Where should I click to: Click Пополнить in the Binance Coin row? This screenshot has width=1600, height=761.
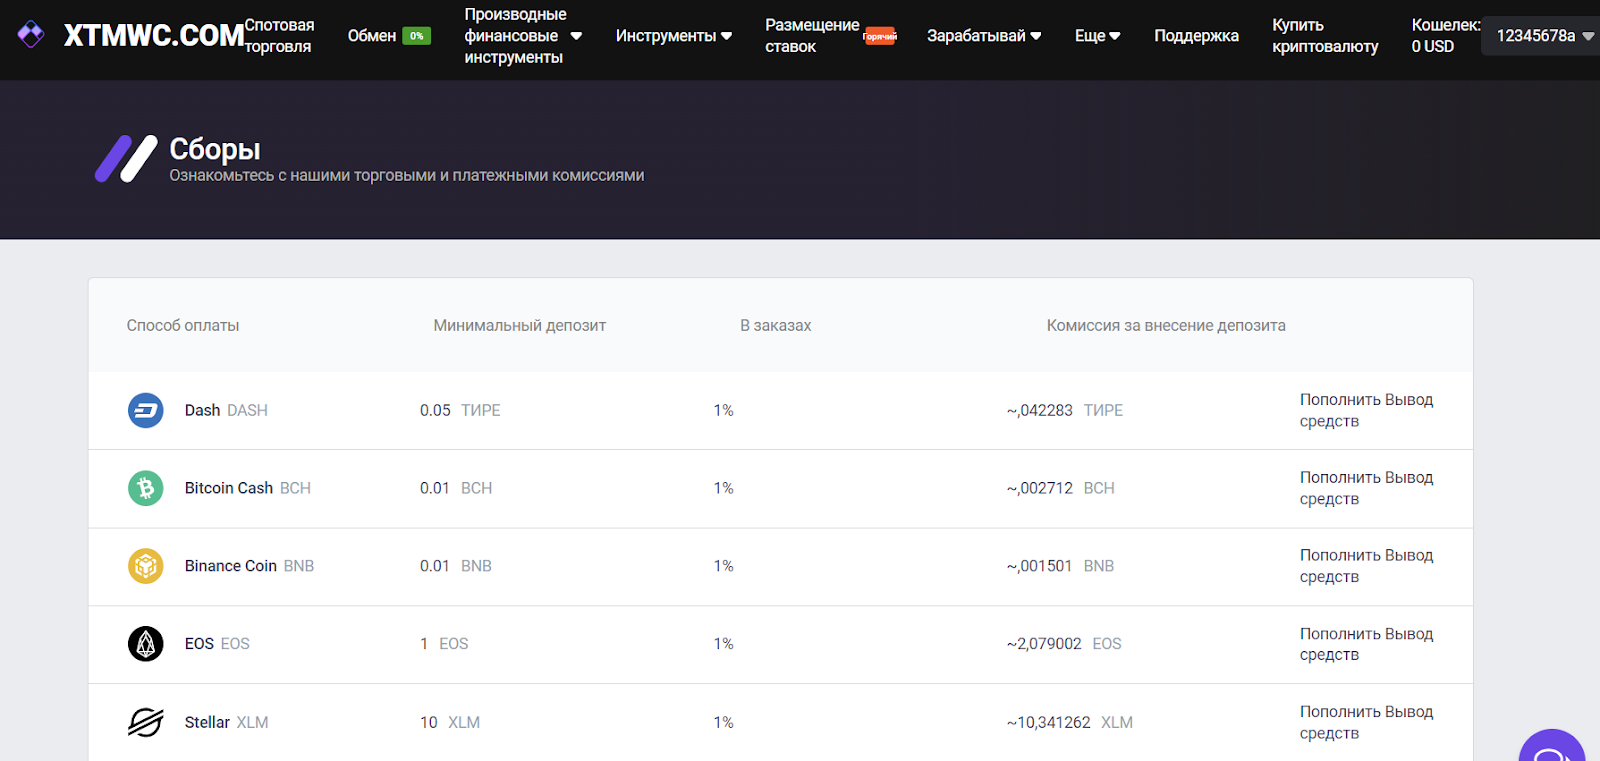click(x=1340, y=555)
